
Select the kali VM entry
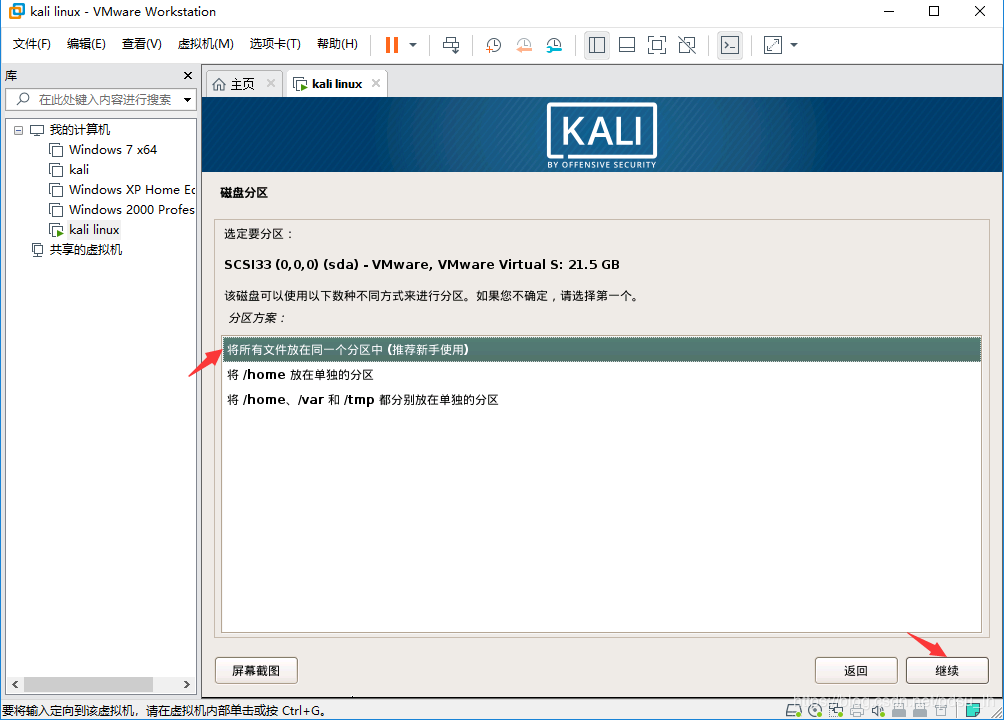79,170
